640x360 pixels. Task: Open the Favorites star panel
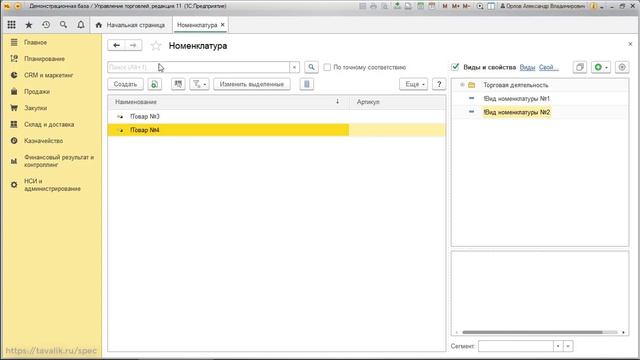29,25
